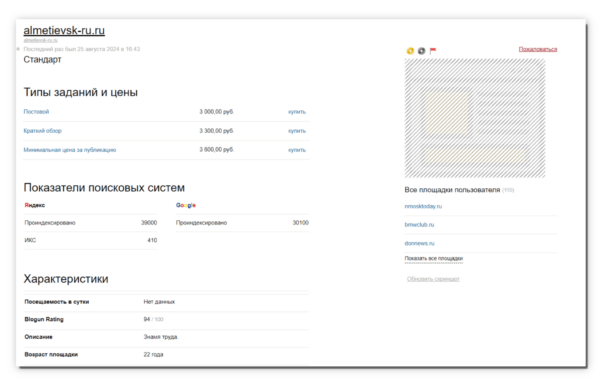Click Обновить скриншот link
This screenshot has height=381, width=600.
[x=433, y=279]
